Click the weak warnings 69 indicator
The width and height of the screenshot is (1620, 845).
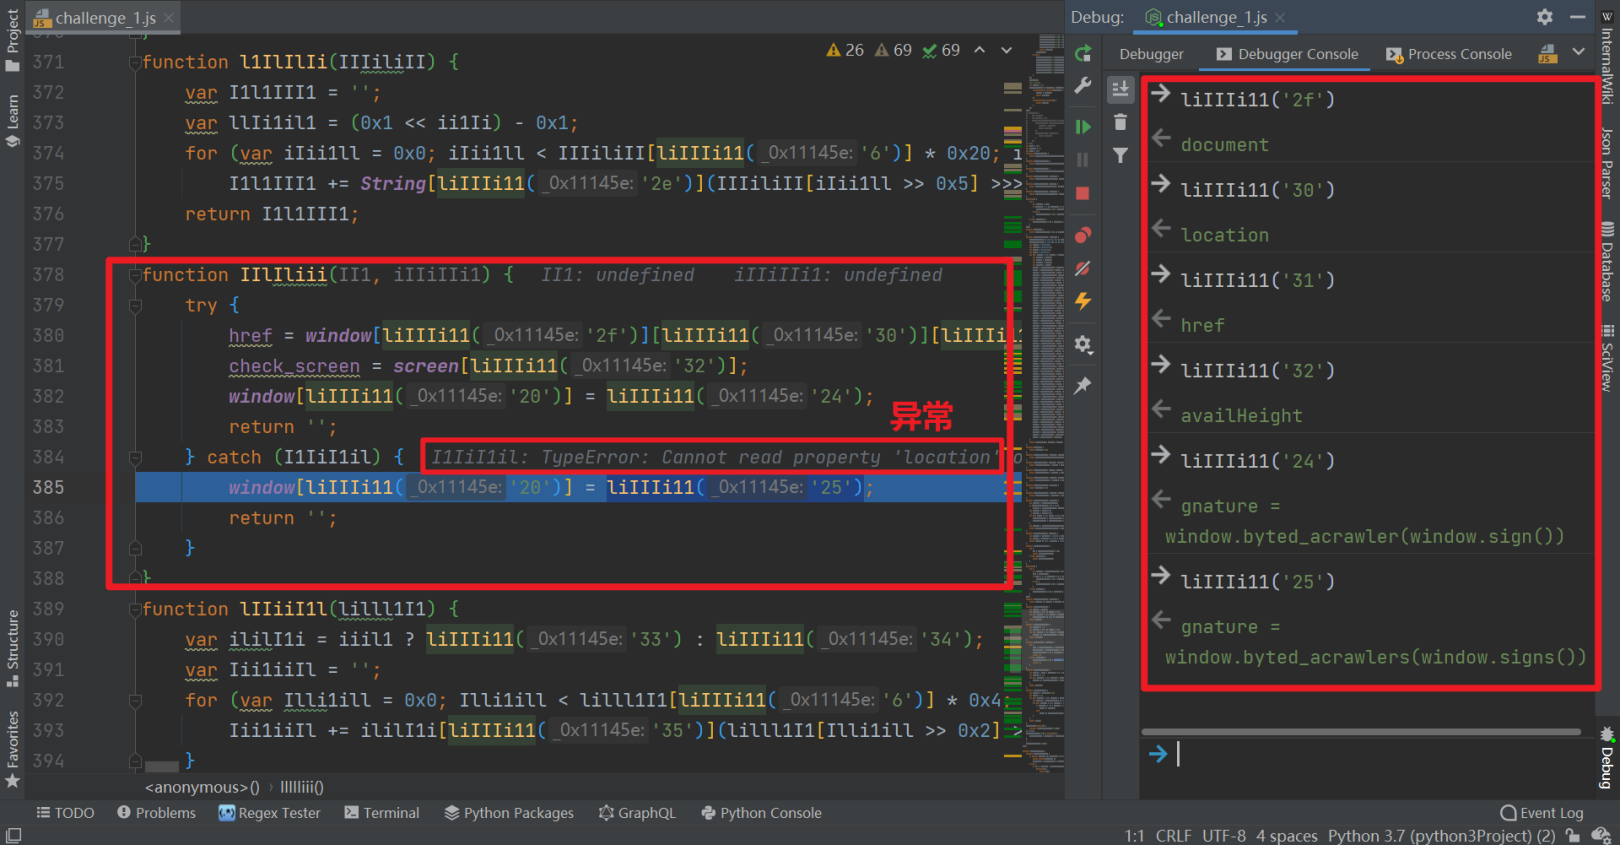[x=893, y=50]
